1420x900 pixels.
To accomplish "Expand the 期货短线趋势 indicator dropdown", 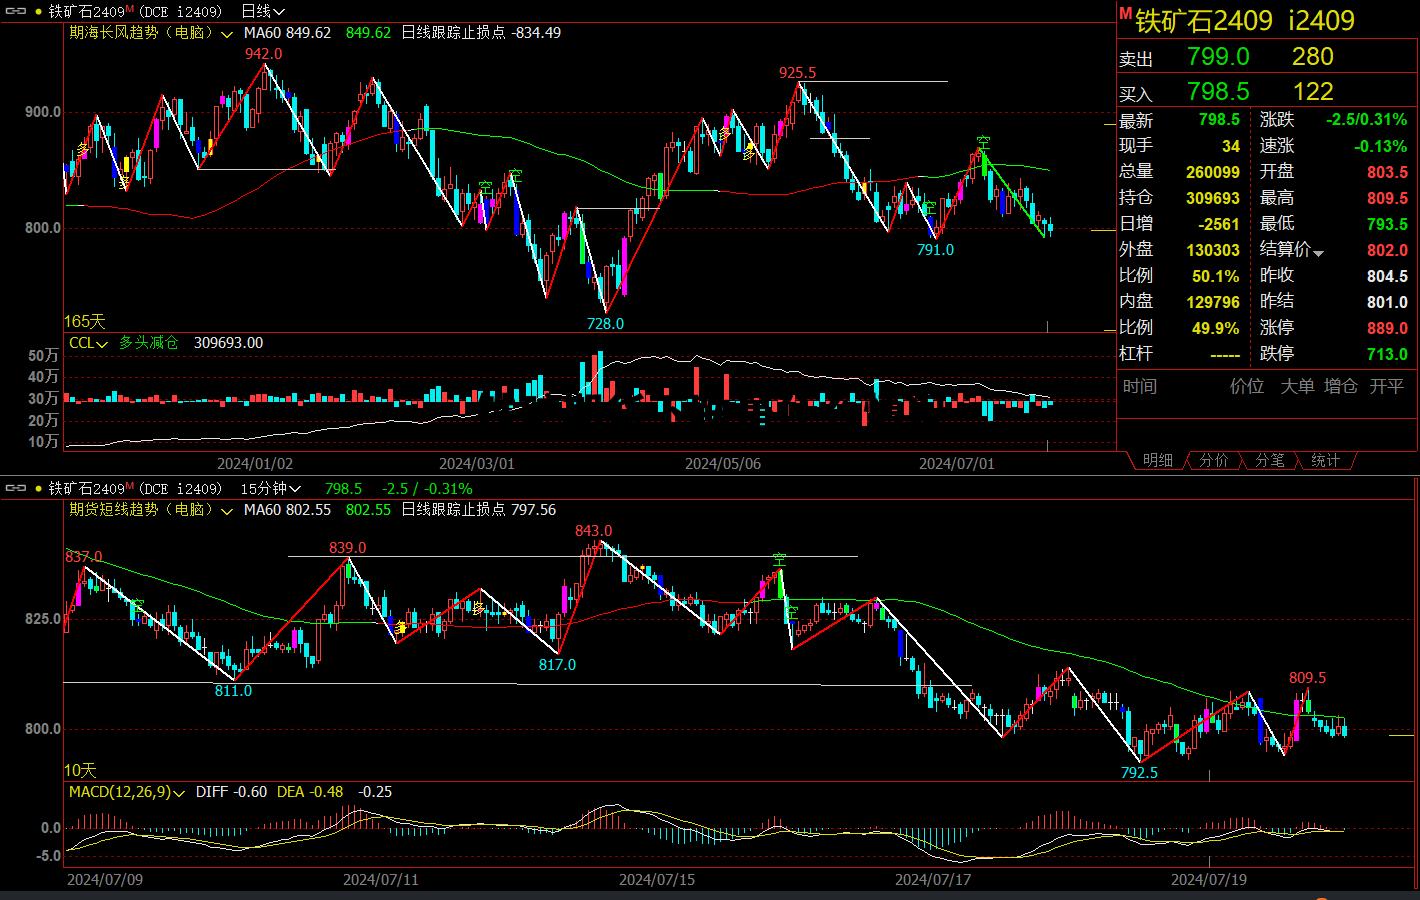I will (228, 510).
